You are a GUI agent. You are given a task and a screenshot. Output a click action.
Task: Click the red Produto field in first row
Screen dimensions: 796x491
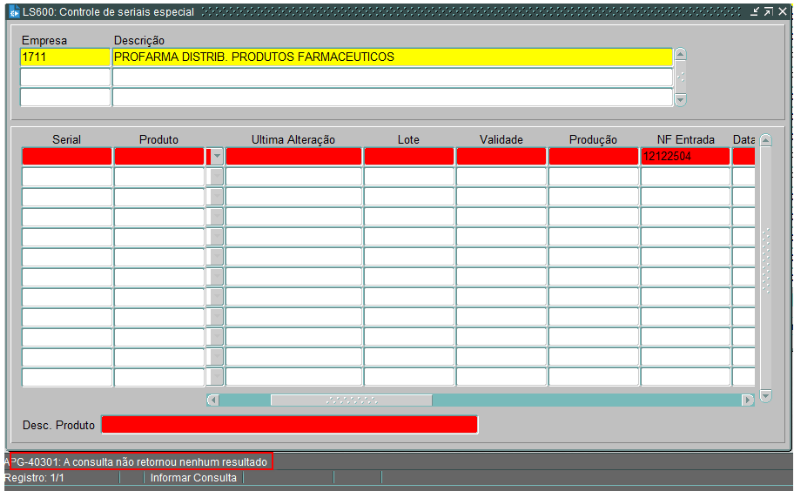click(159, 156)
